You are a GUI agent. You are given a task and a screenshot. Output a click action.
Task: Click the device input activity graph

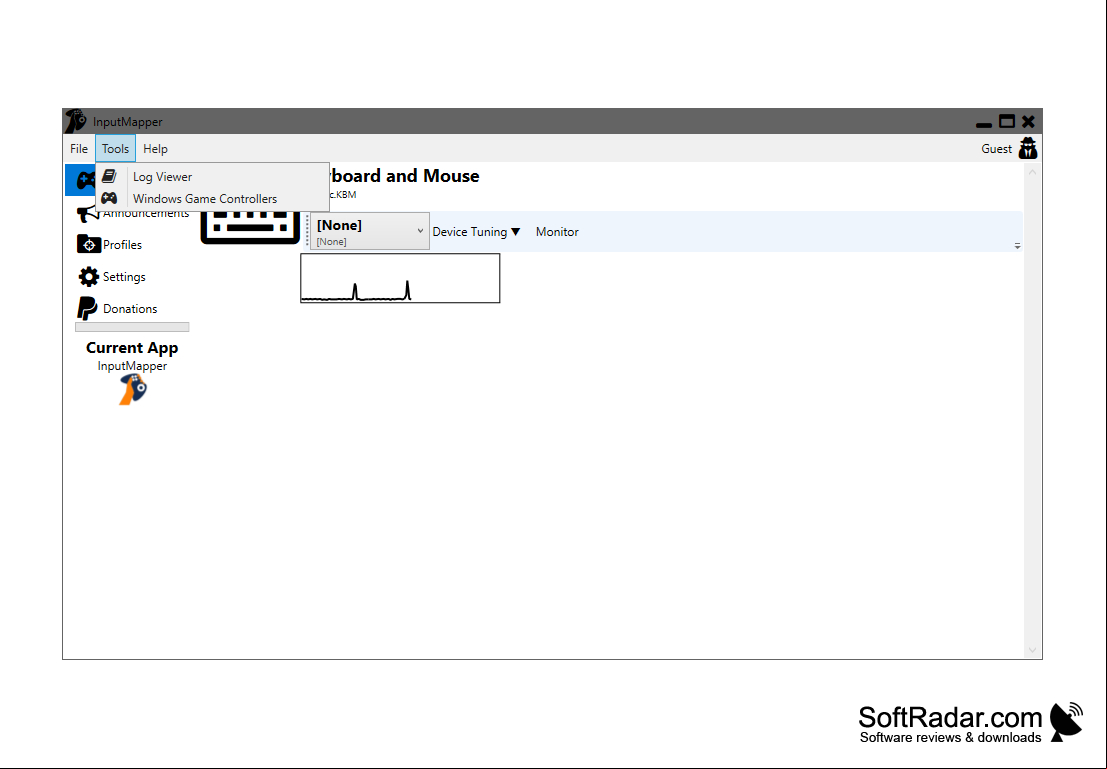(x=400, y=278)
